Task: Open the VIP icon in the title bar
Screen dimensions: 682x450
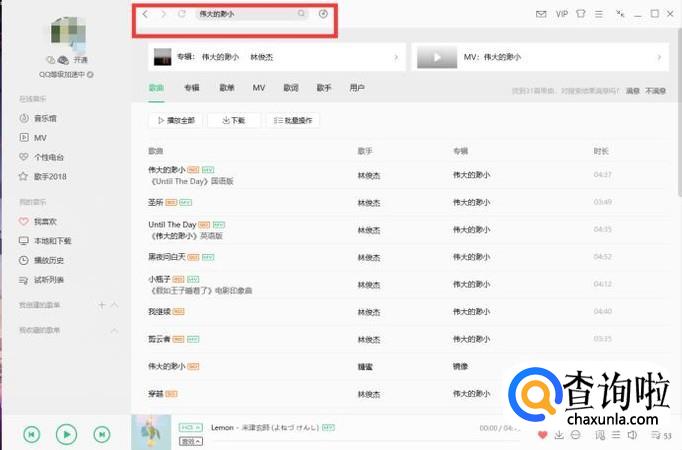Action: point(562,14)
